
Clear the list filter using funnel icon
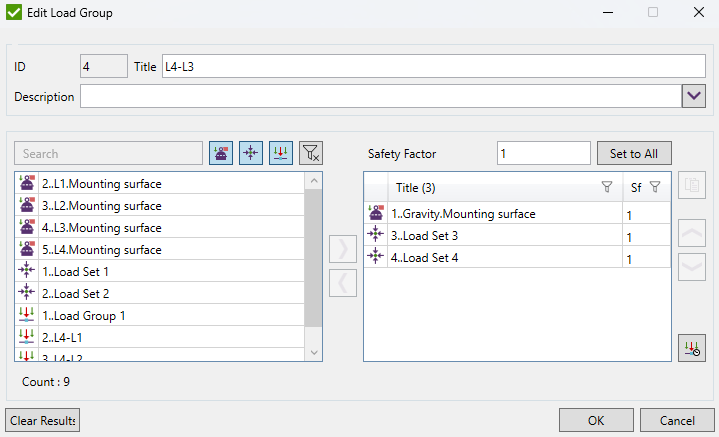point(311,153)
